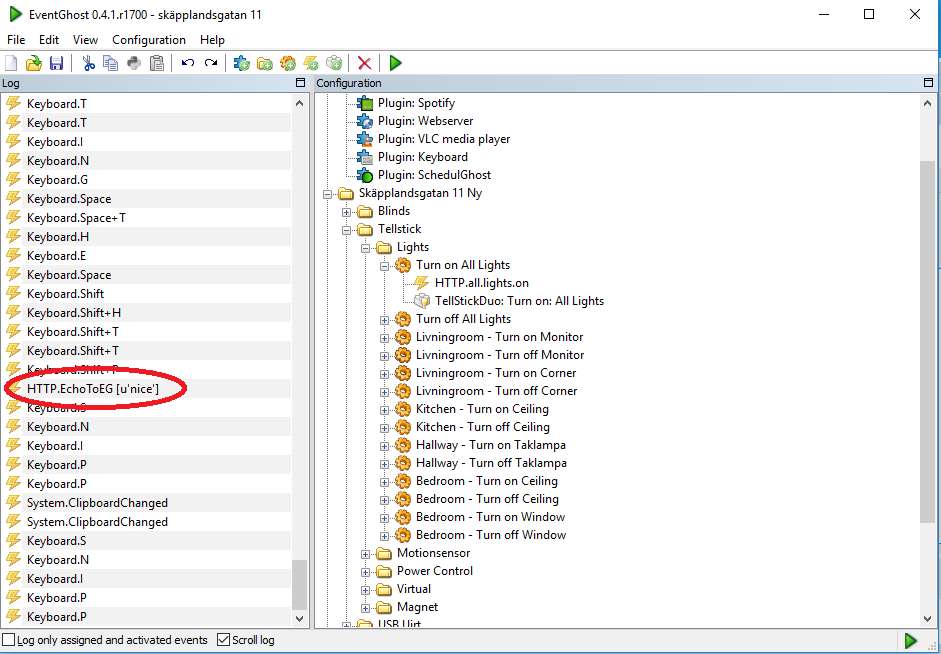Enable Log only assigned and activated events
This screenshot has width=941, height=654.
point(8,640)
